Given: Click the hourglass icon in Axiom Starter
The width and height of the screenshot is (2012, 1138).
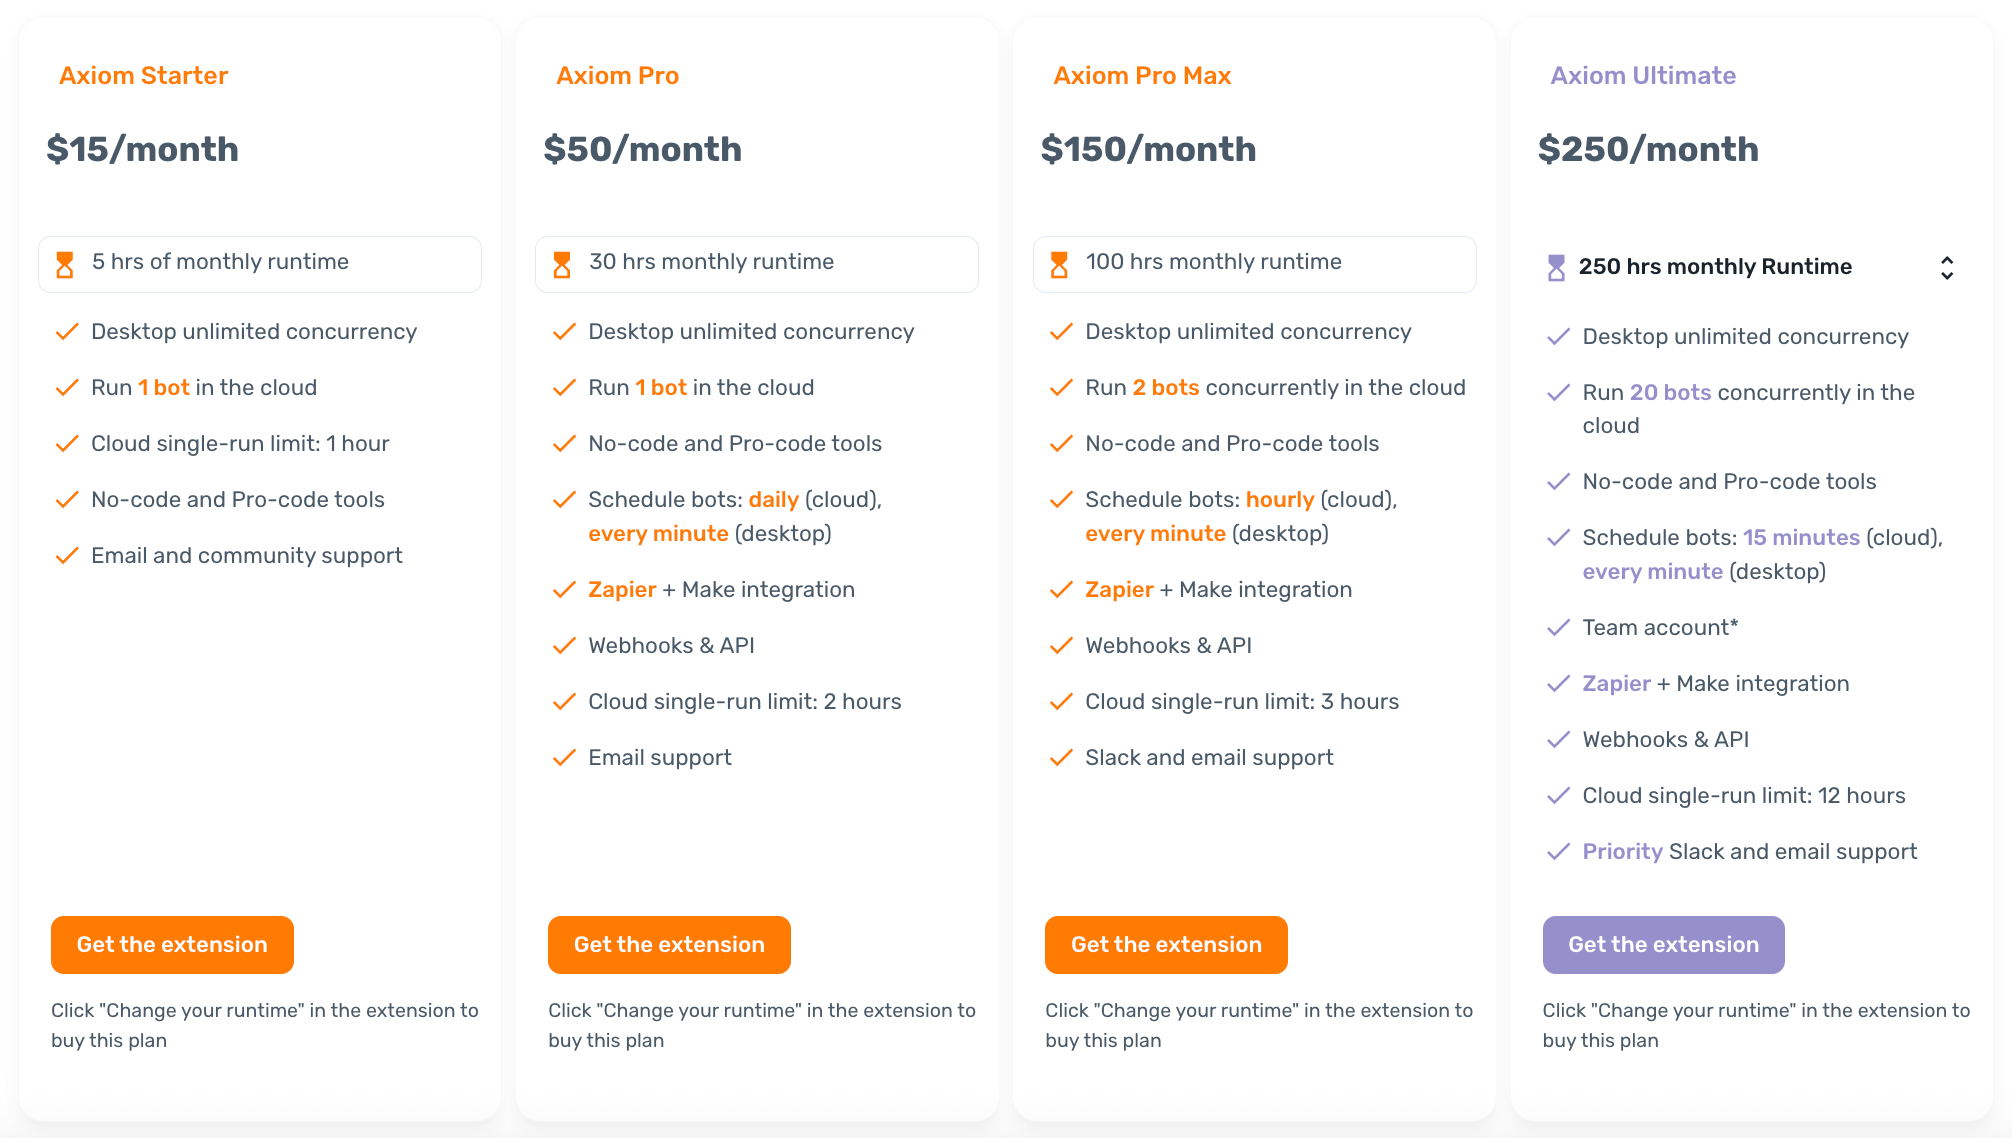Looking at the screenshot, I should click(65, 265).
